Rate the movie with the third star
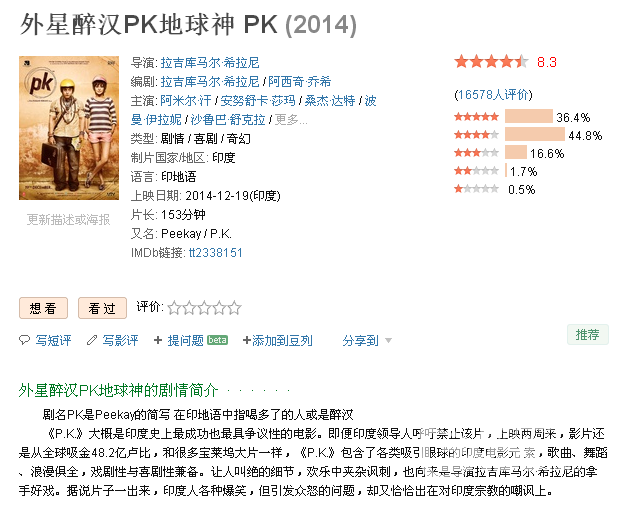The width and height of the screenshot is (630, 512). click(205, 308)
